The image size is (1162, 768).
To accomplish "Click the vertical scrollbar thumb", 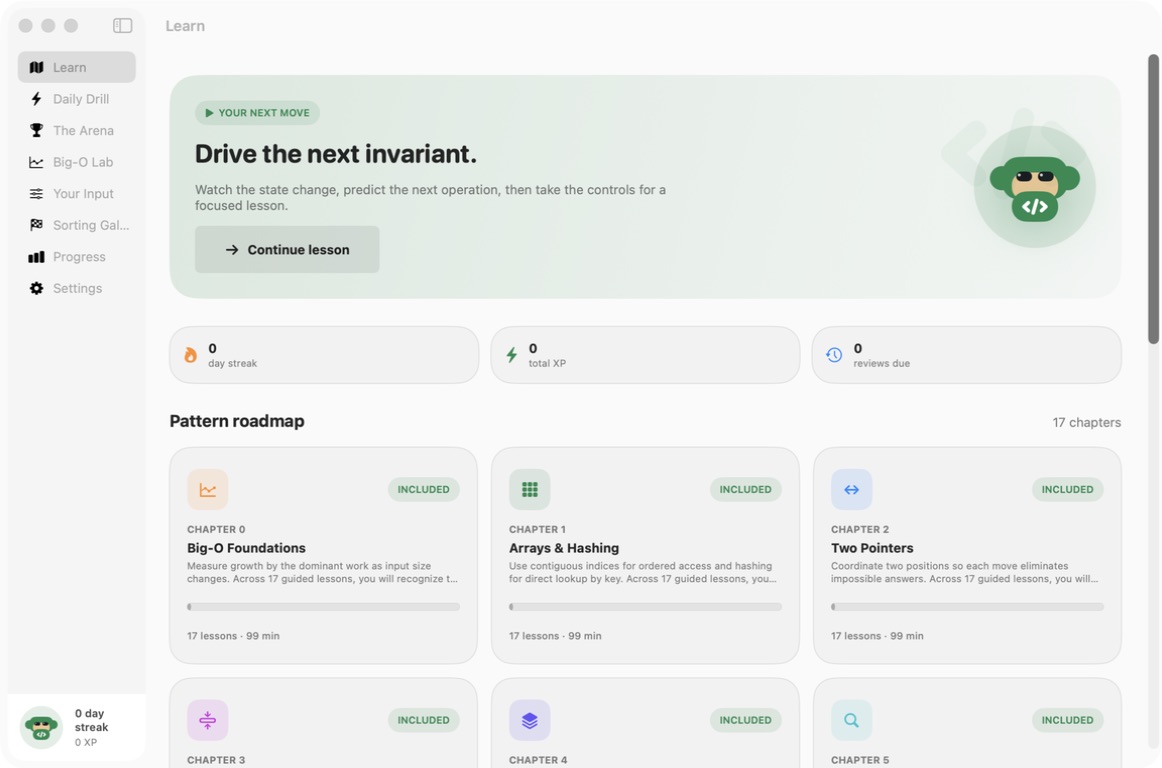I will tap(1153, 199).
